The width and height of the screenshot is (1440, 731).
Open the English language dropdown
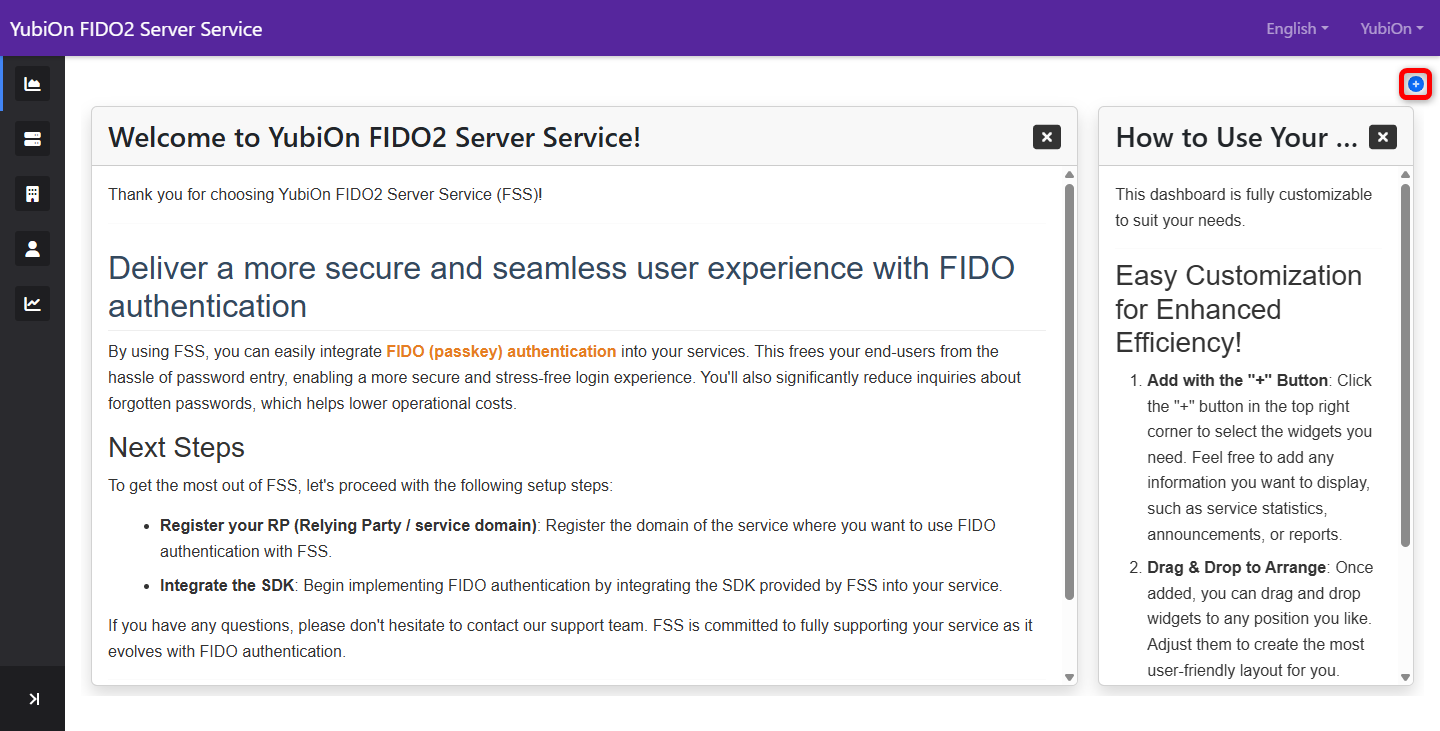point(1297,28)
